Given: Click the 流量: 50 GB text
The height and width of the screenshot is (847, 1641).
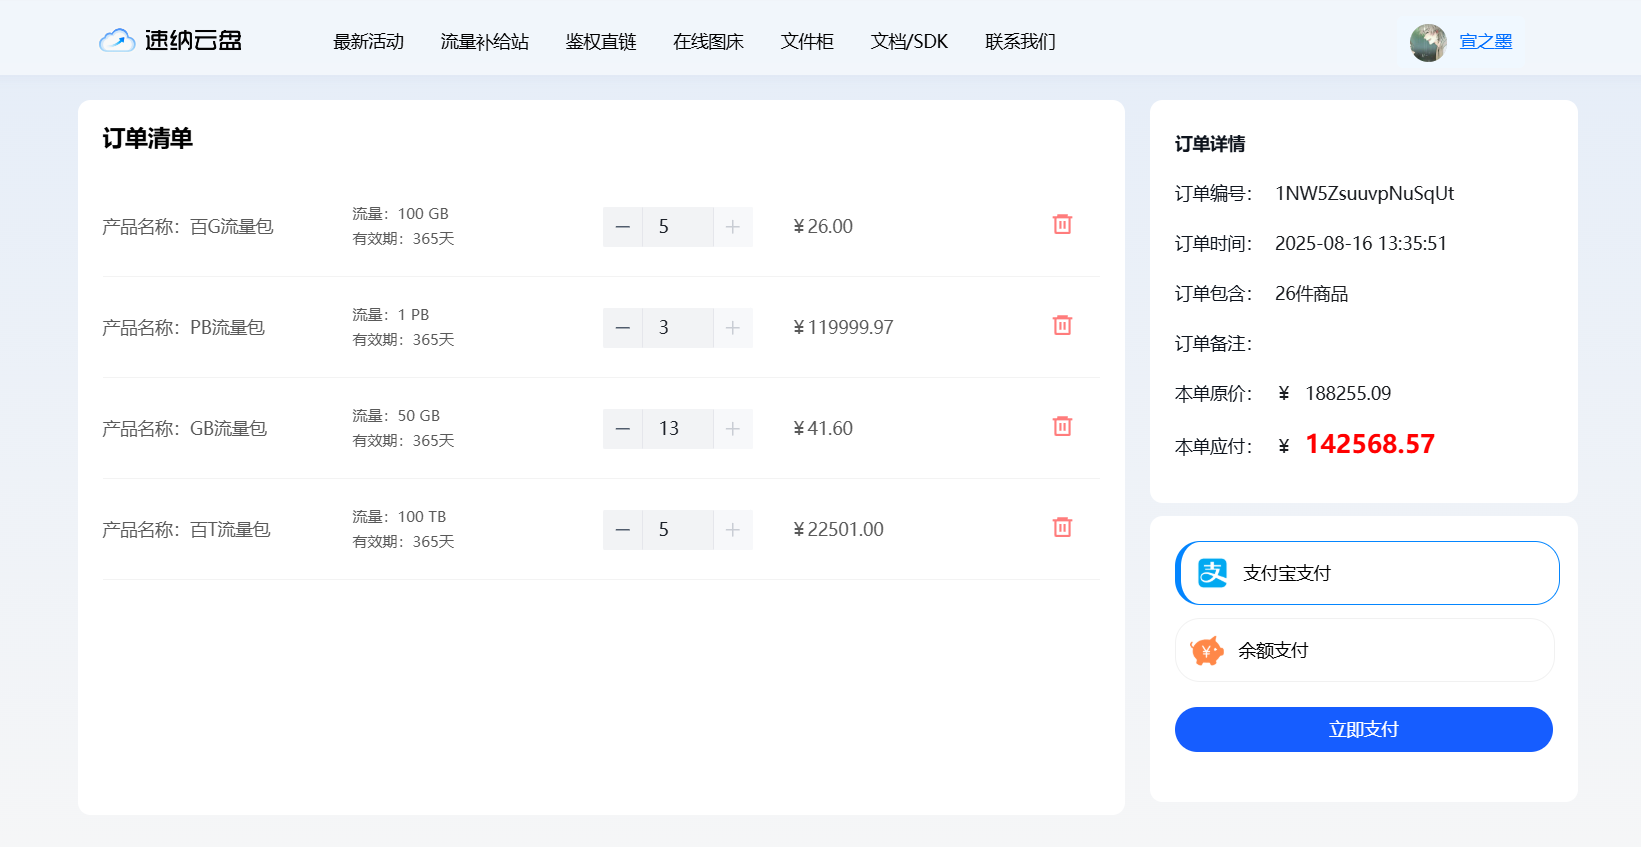Looking at the screenshot, I should coord(396,415).
